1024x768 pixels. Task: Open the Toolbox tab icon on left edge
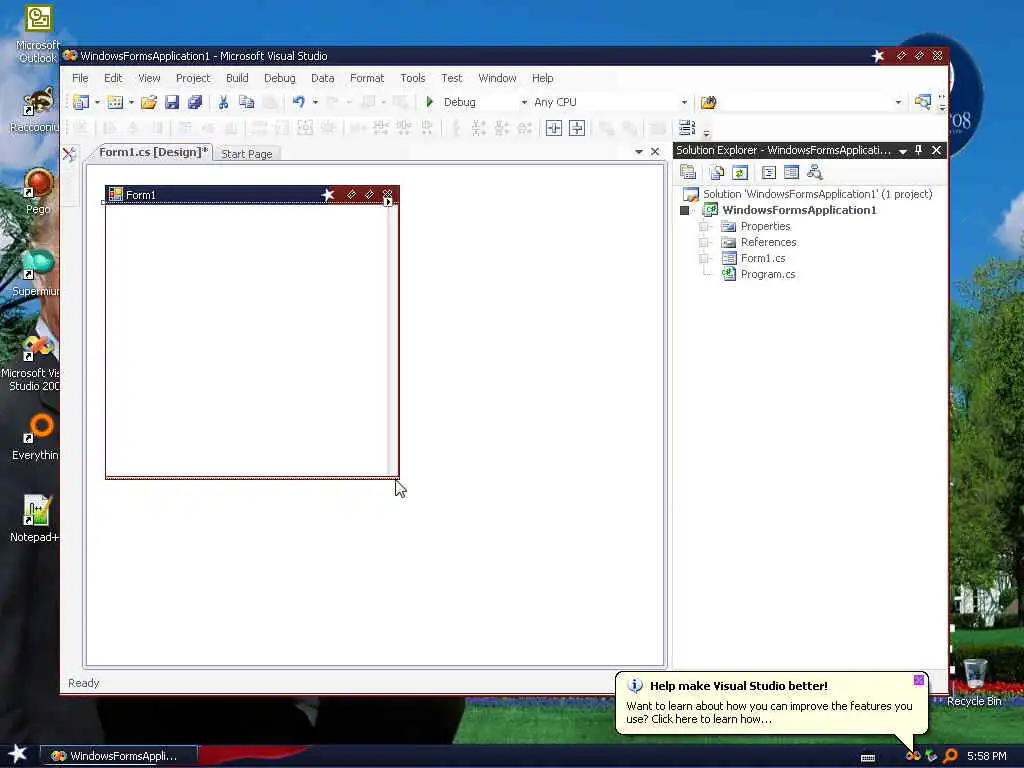pos(69,154)
